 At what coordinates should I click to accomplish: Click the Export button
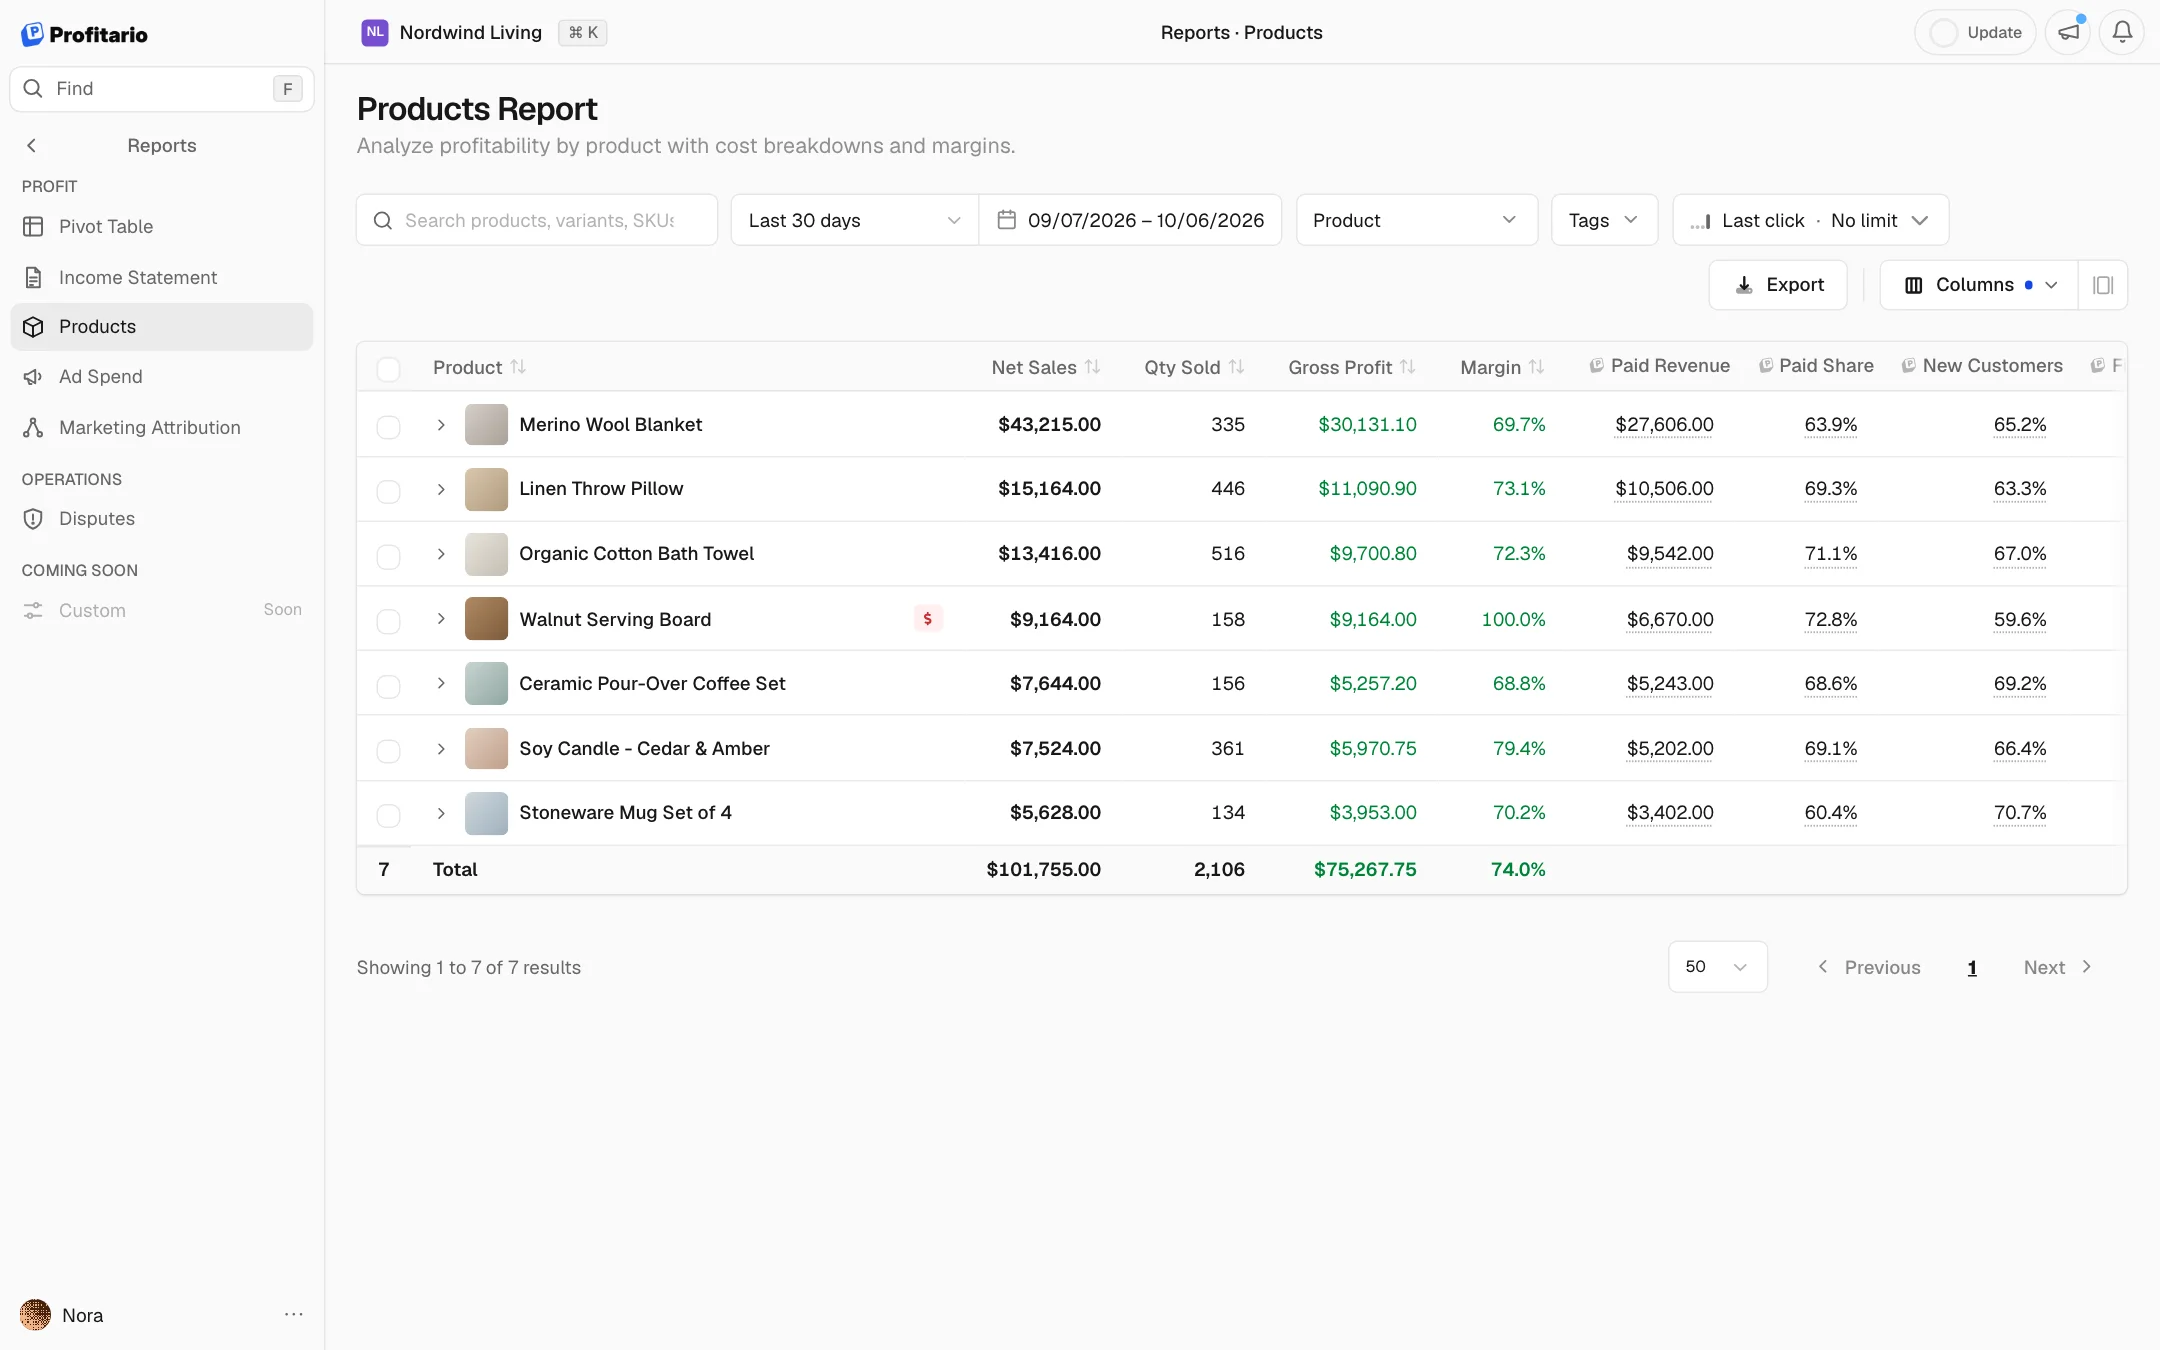(x=1778, y=285)
